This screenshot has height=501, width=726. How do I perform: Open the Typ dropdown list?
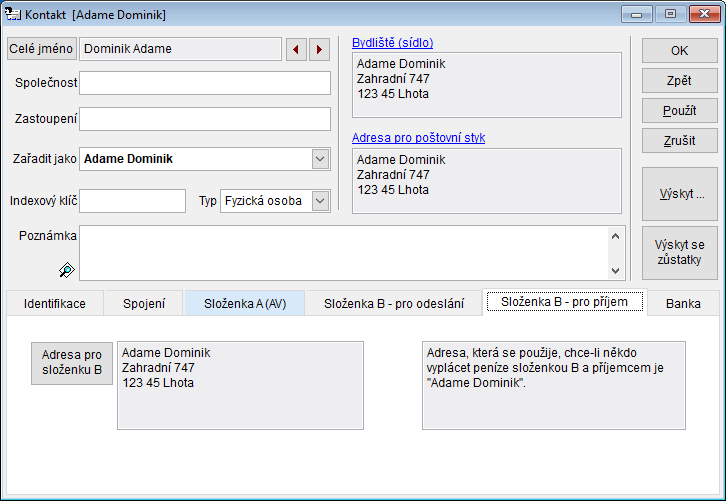click(320, 201)
